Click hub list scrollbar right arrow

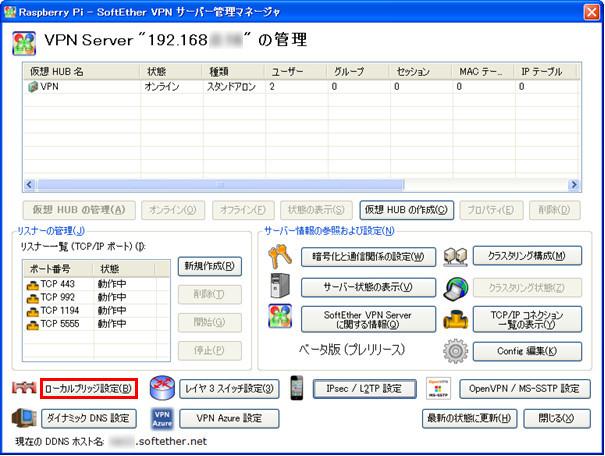(x=574, y=185)
